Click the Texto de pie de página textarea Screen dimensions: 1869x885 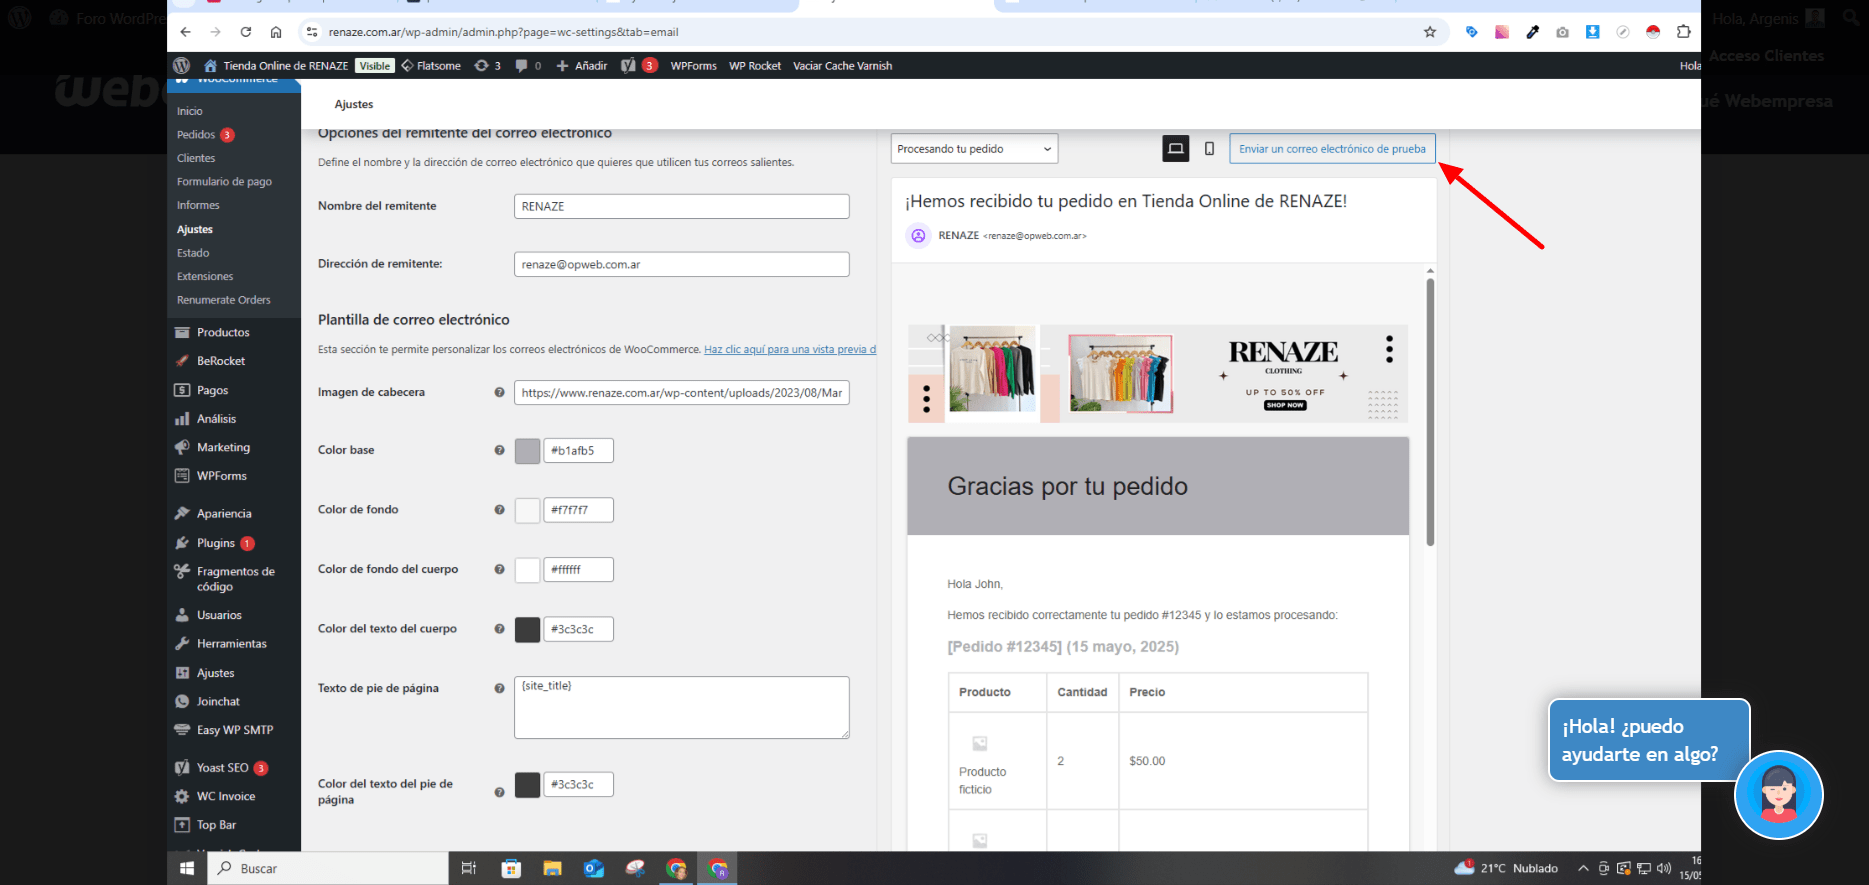(682, 708)
